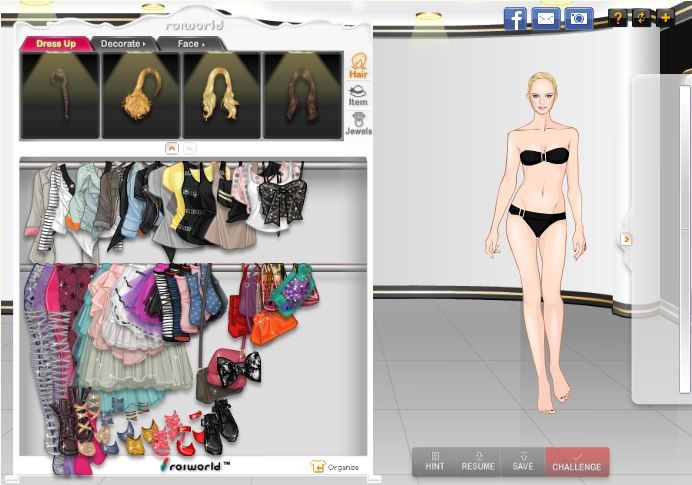This screenshot has width=692, height=485.
Task: Click the down arrow below hair thumbnails
Action: click(x=190, y=148)
